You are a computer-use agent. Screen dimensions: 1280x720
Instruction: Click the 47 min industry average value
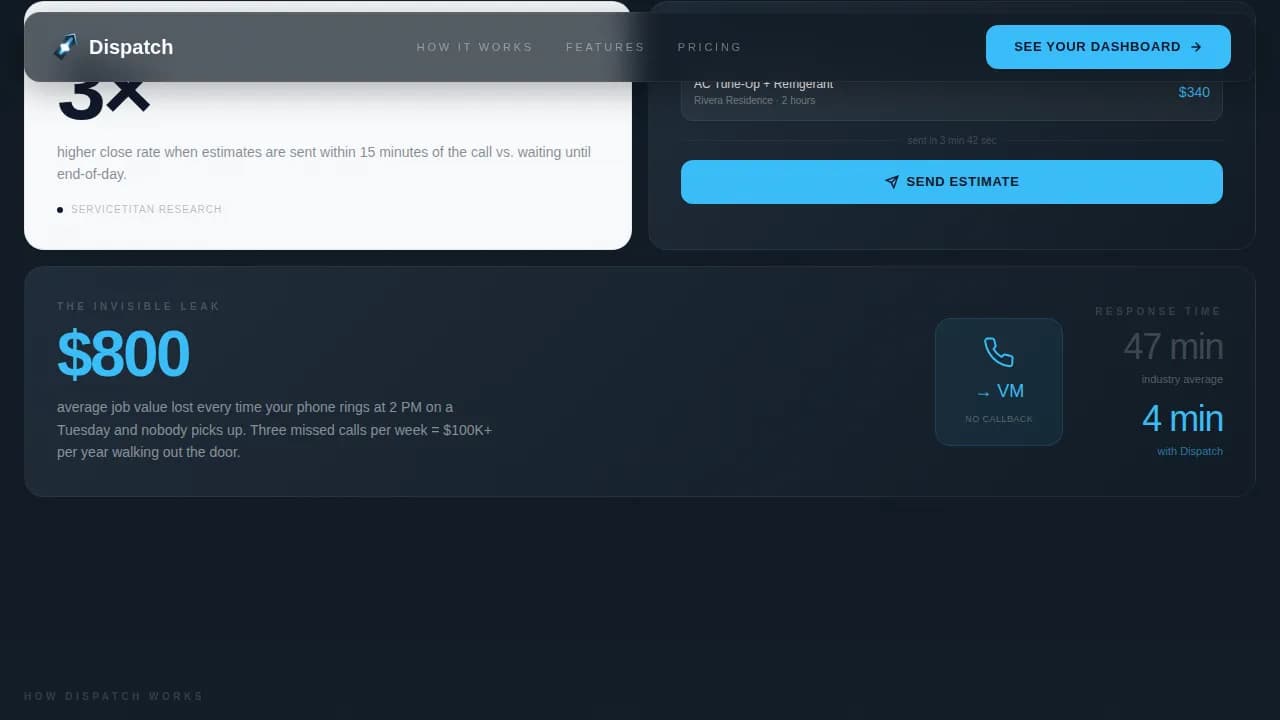point(1173,347)
